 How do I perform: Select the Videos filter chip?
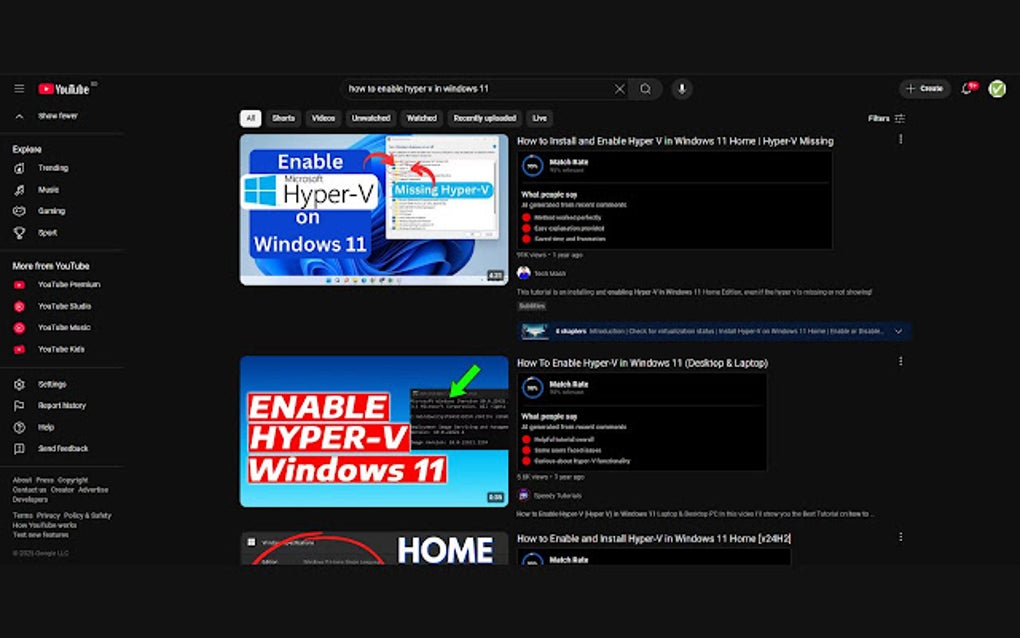tap(323, 118)
